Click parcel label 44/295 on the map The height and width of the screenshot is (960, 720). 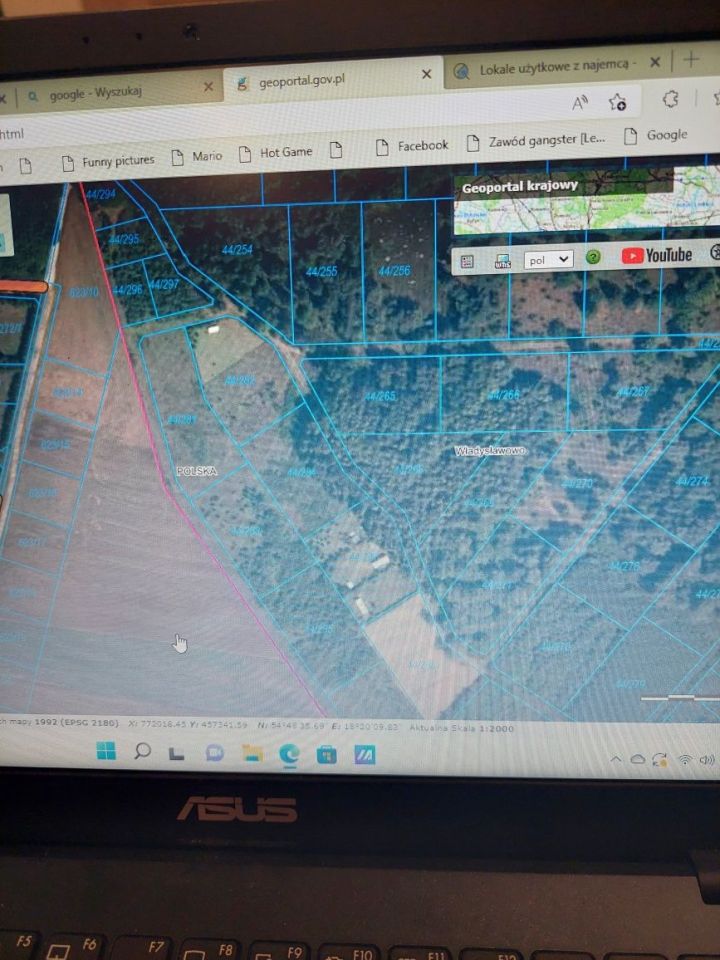point(124,239)
